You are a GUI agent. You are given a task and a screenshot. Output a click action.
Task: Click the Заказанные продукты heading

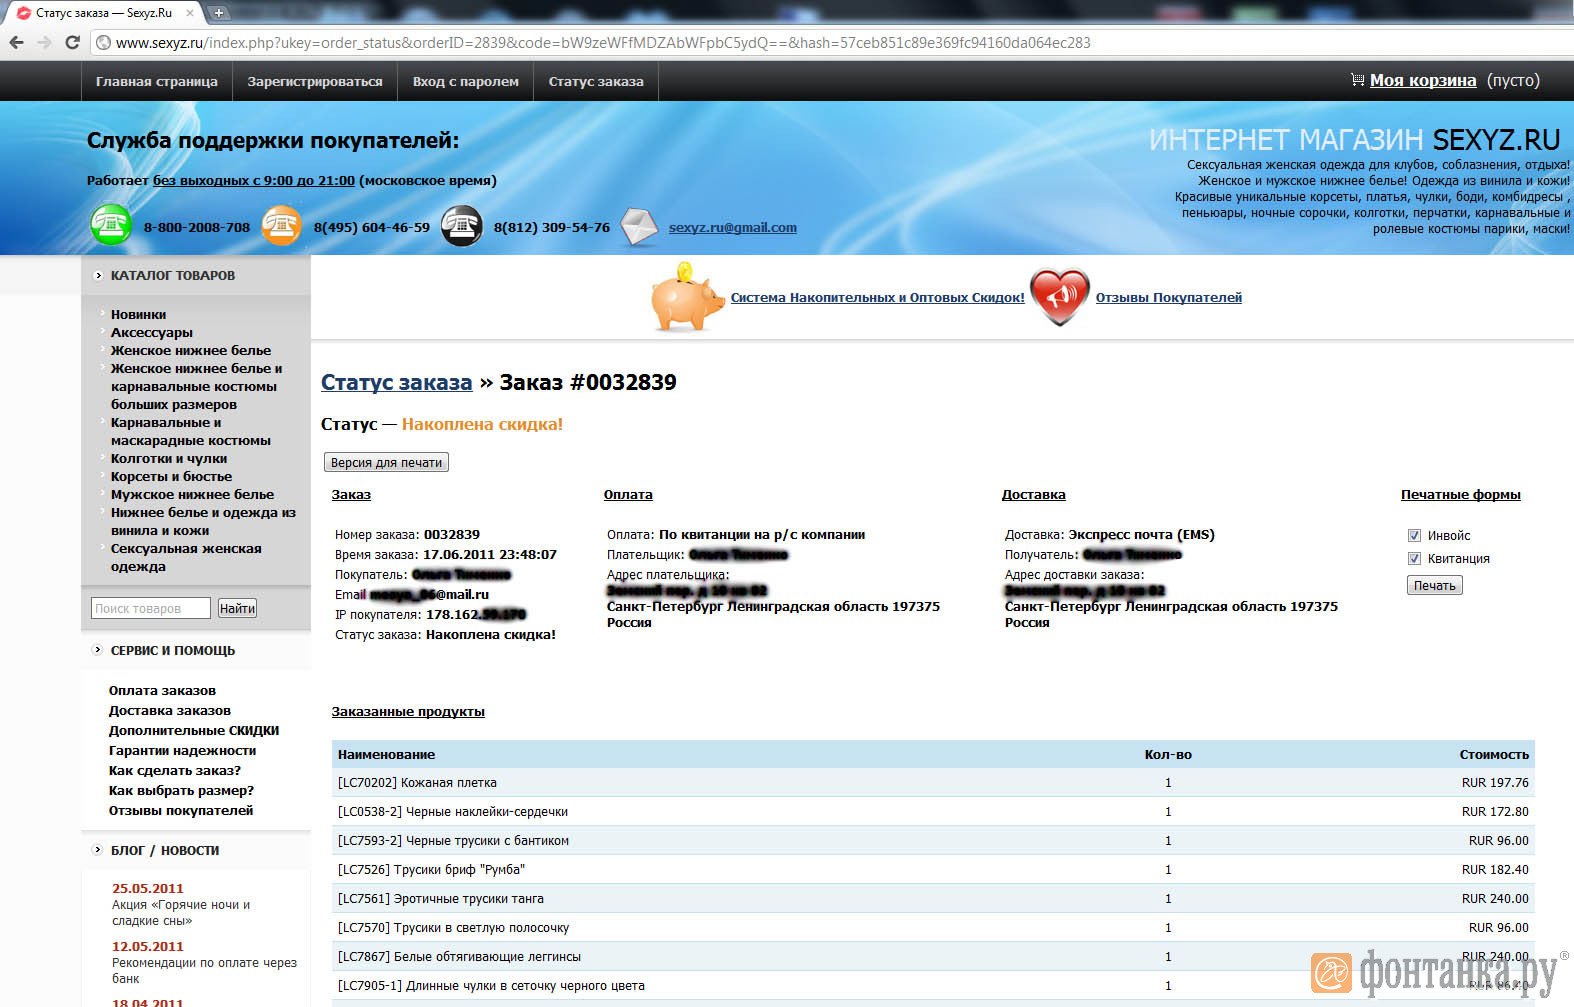408,711
